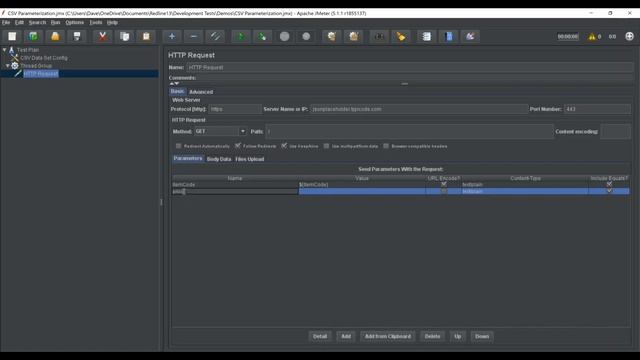Click the Path input field

pos(409,131)
